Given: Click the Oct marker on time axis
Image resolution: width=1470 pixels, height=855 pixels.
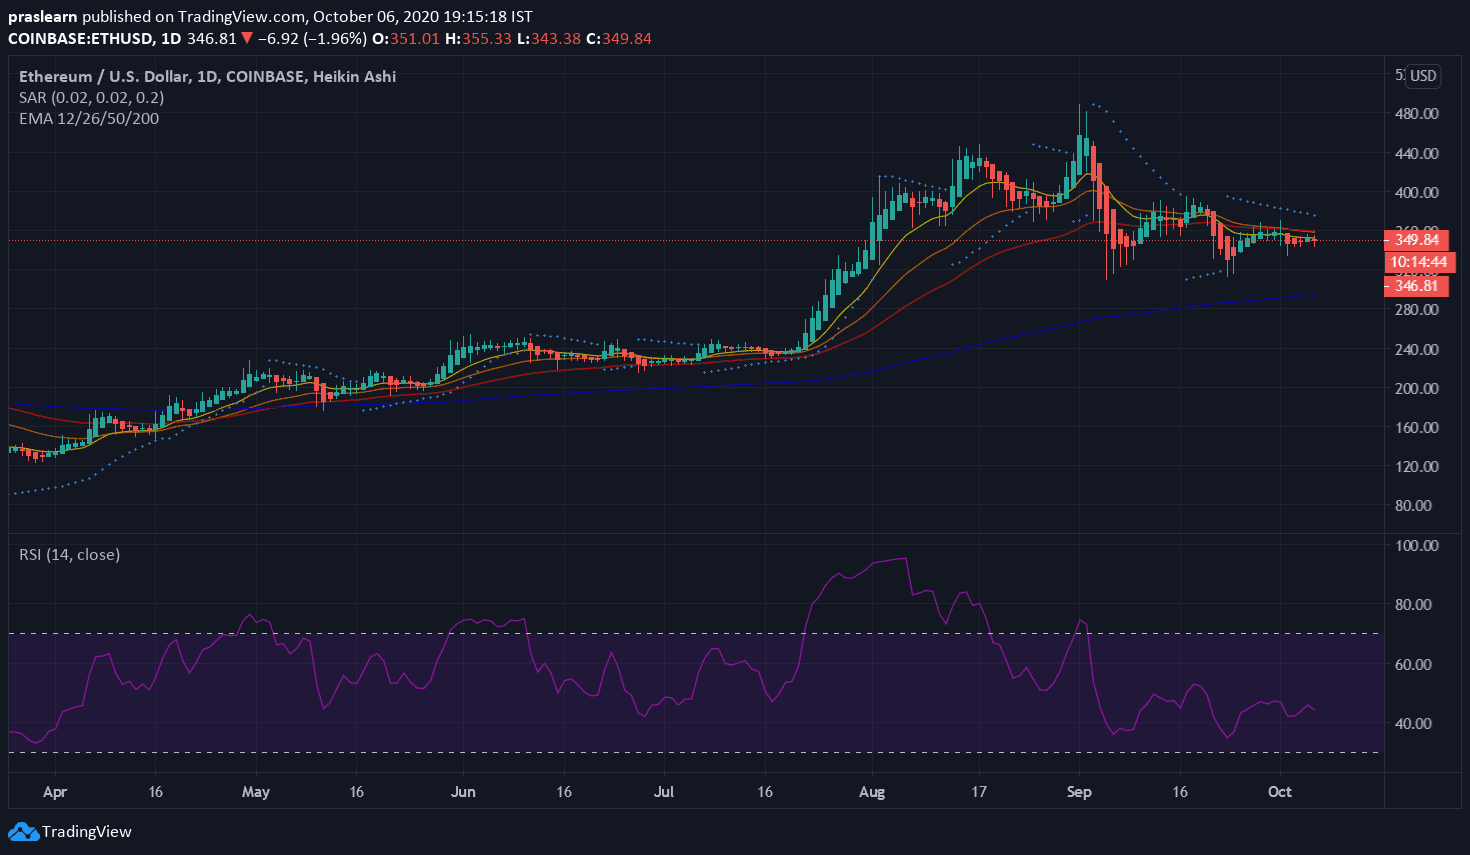Looking at the screenshot, I should 1279,792.
